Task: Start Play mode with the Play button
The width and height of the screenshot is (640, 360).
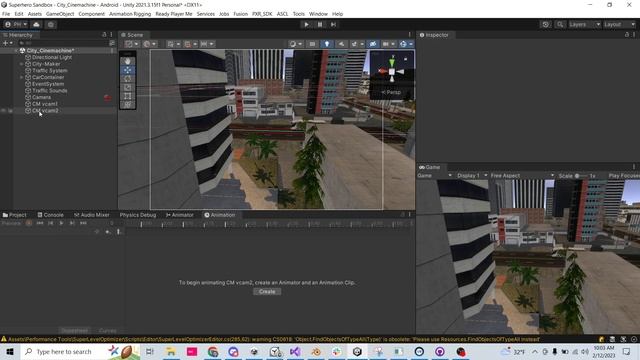Action: pyautogui.click(x=307, y=24)
